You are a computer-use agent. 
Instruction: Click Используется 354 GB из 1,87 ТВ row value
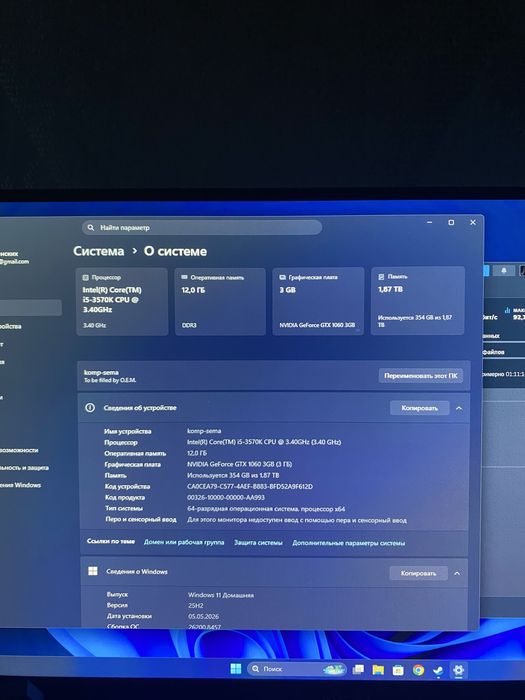[x=233, y=475]
